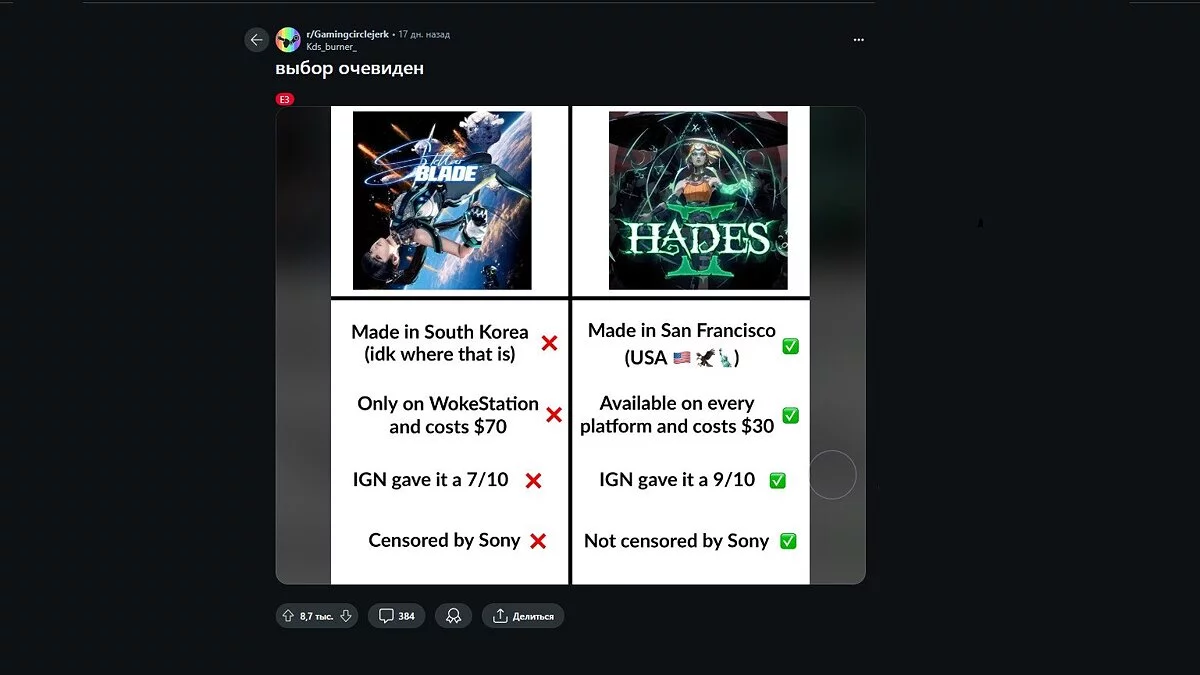Screen dimensions: 1200x675
Task: Click the Hades II cover image
Action: click(698, 200)
